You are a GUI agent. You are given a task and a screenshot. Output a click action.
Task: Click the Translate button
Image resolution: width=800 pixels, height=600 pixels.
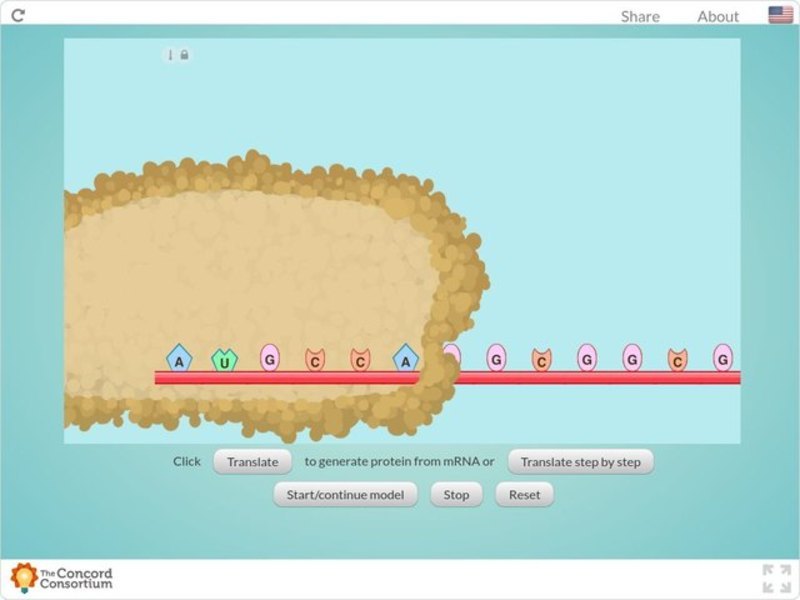click(251, 462)
